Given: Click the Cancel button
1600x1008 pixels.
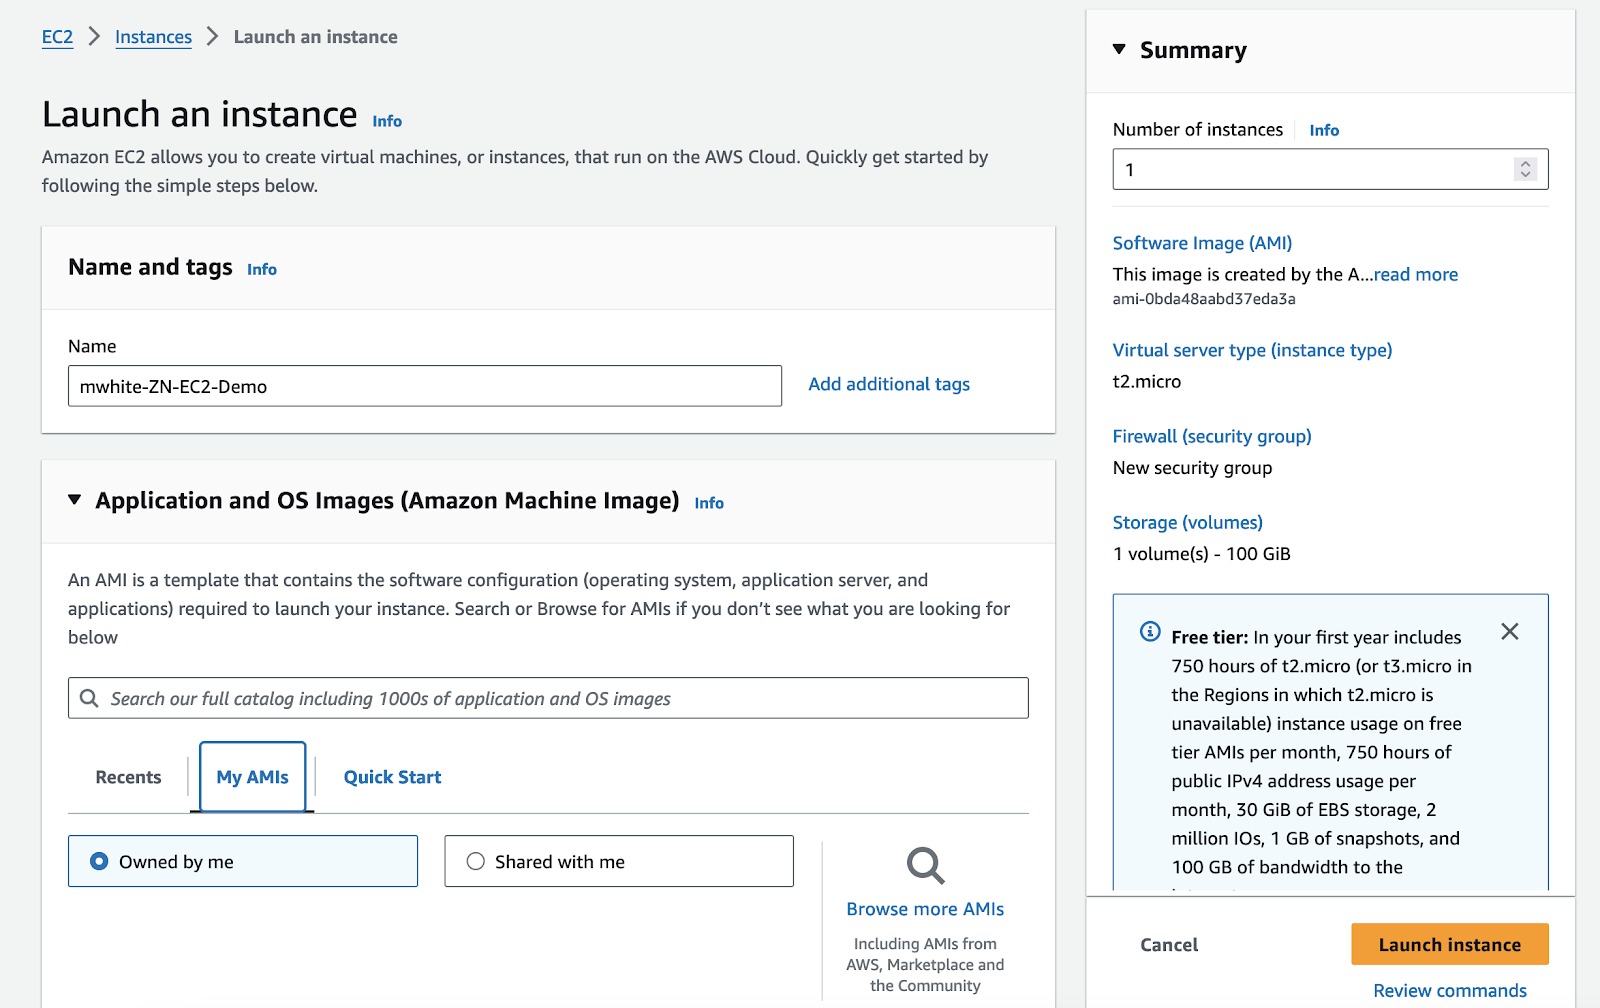Looking at the screenshot, I should pos(1168,944).
